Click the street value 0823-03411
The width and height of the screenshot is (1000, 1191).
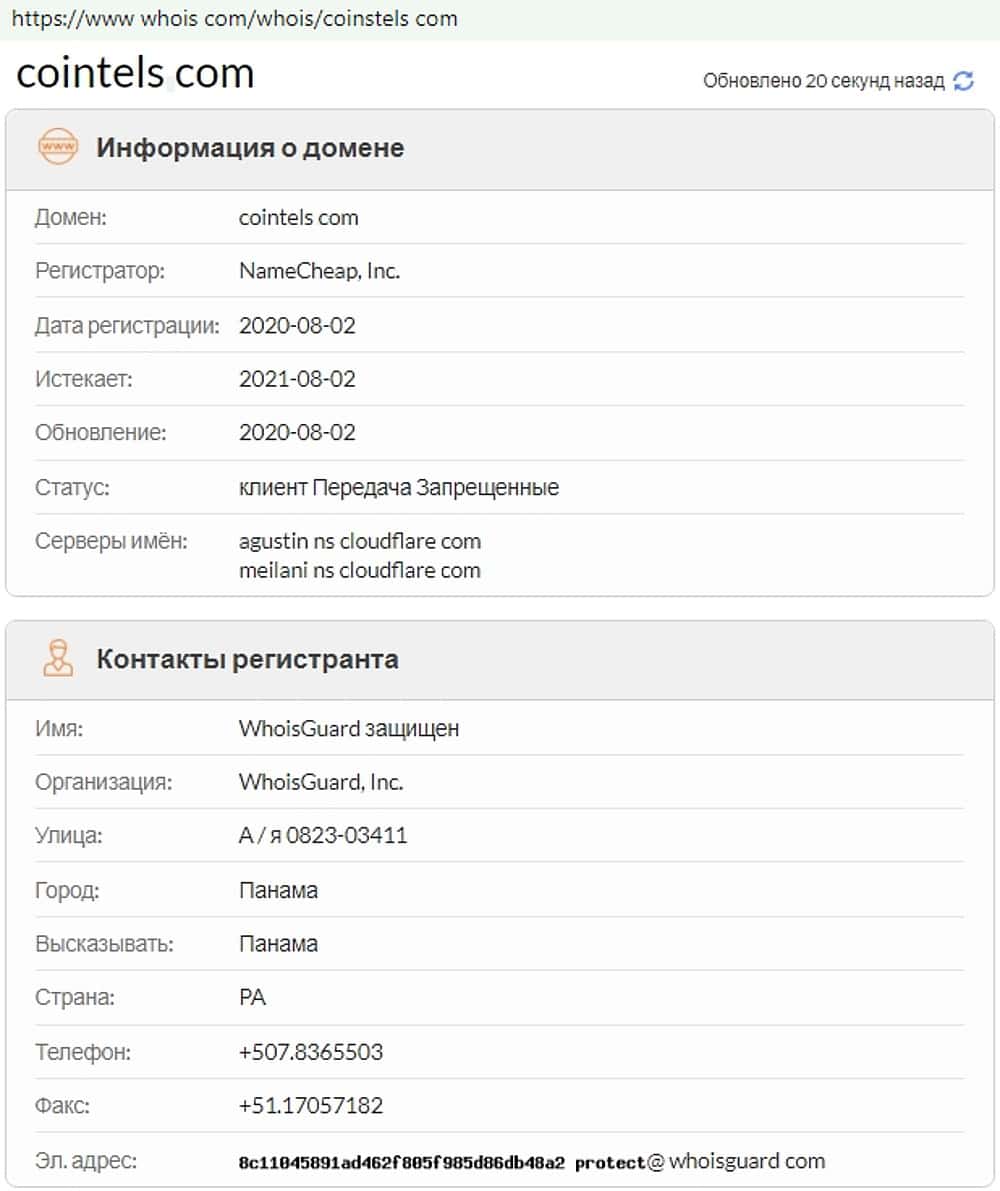(x=323, y=835)
